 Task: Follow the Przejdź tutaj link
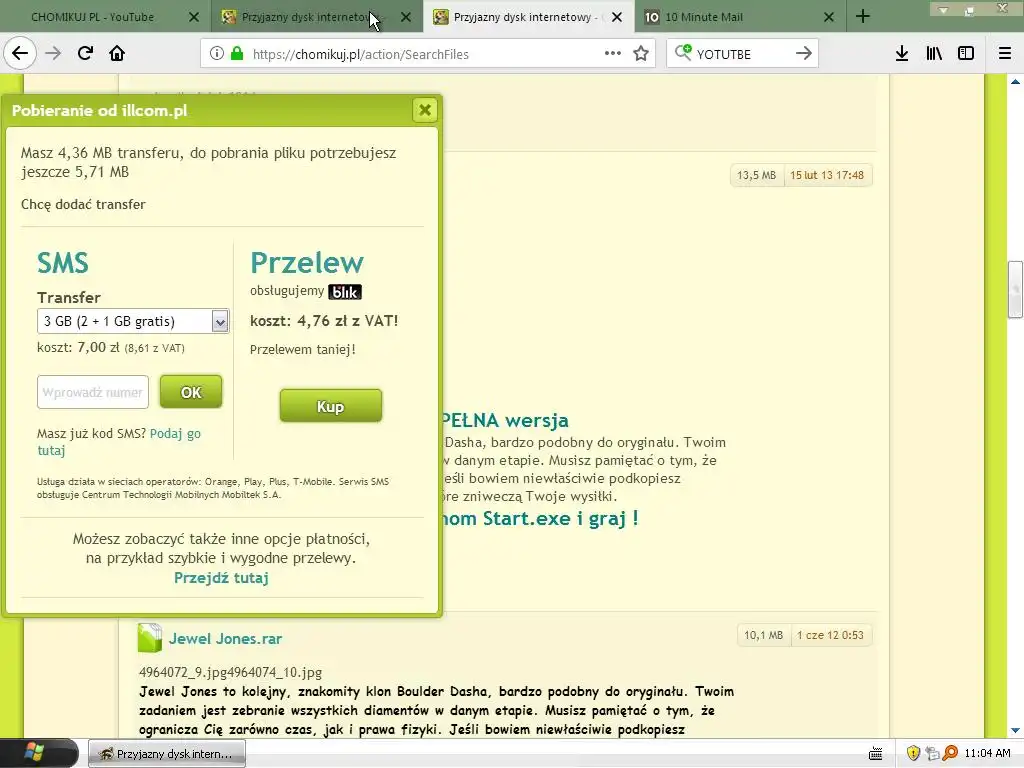221,578
